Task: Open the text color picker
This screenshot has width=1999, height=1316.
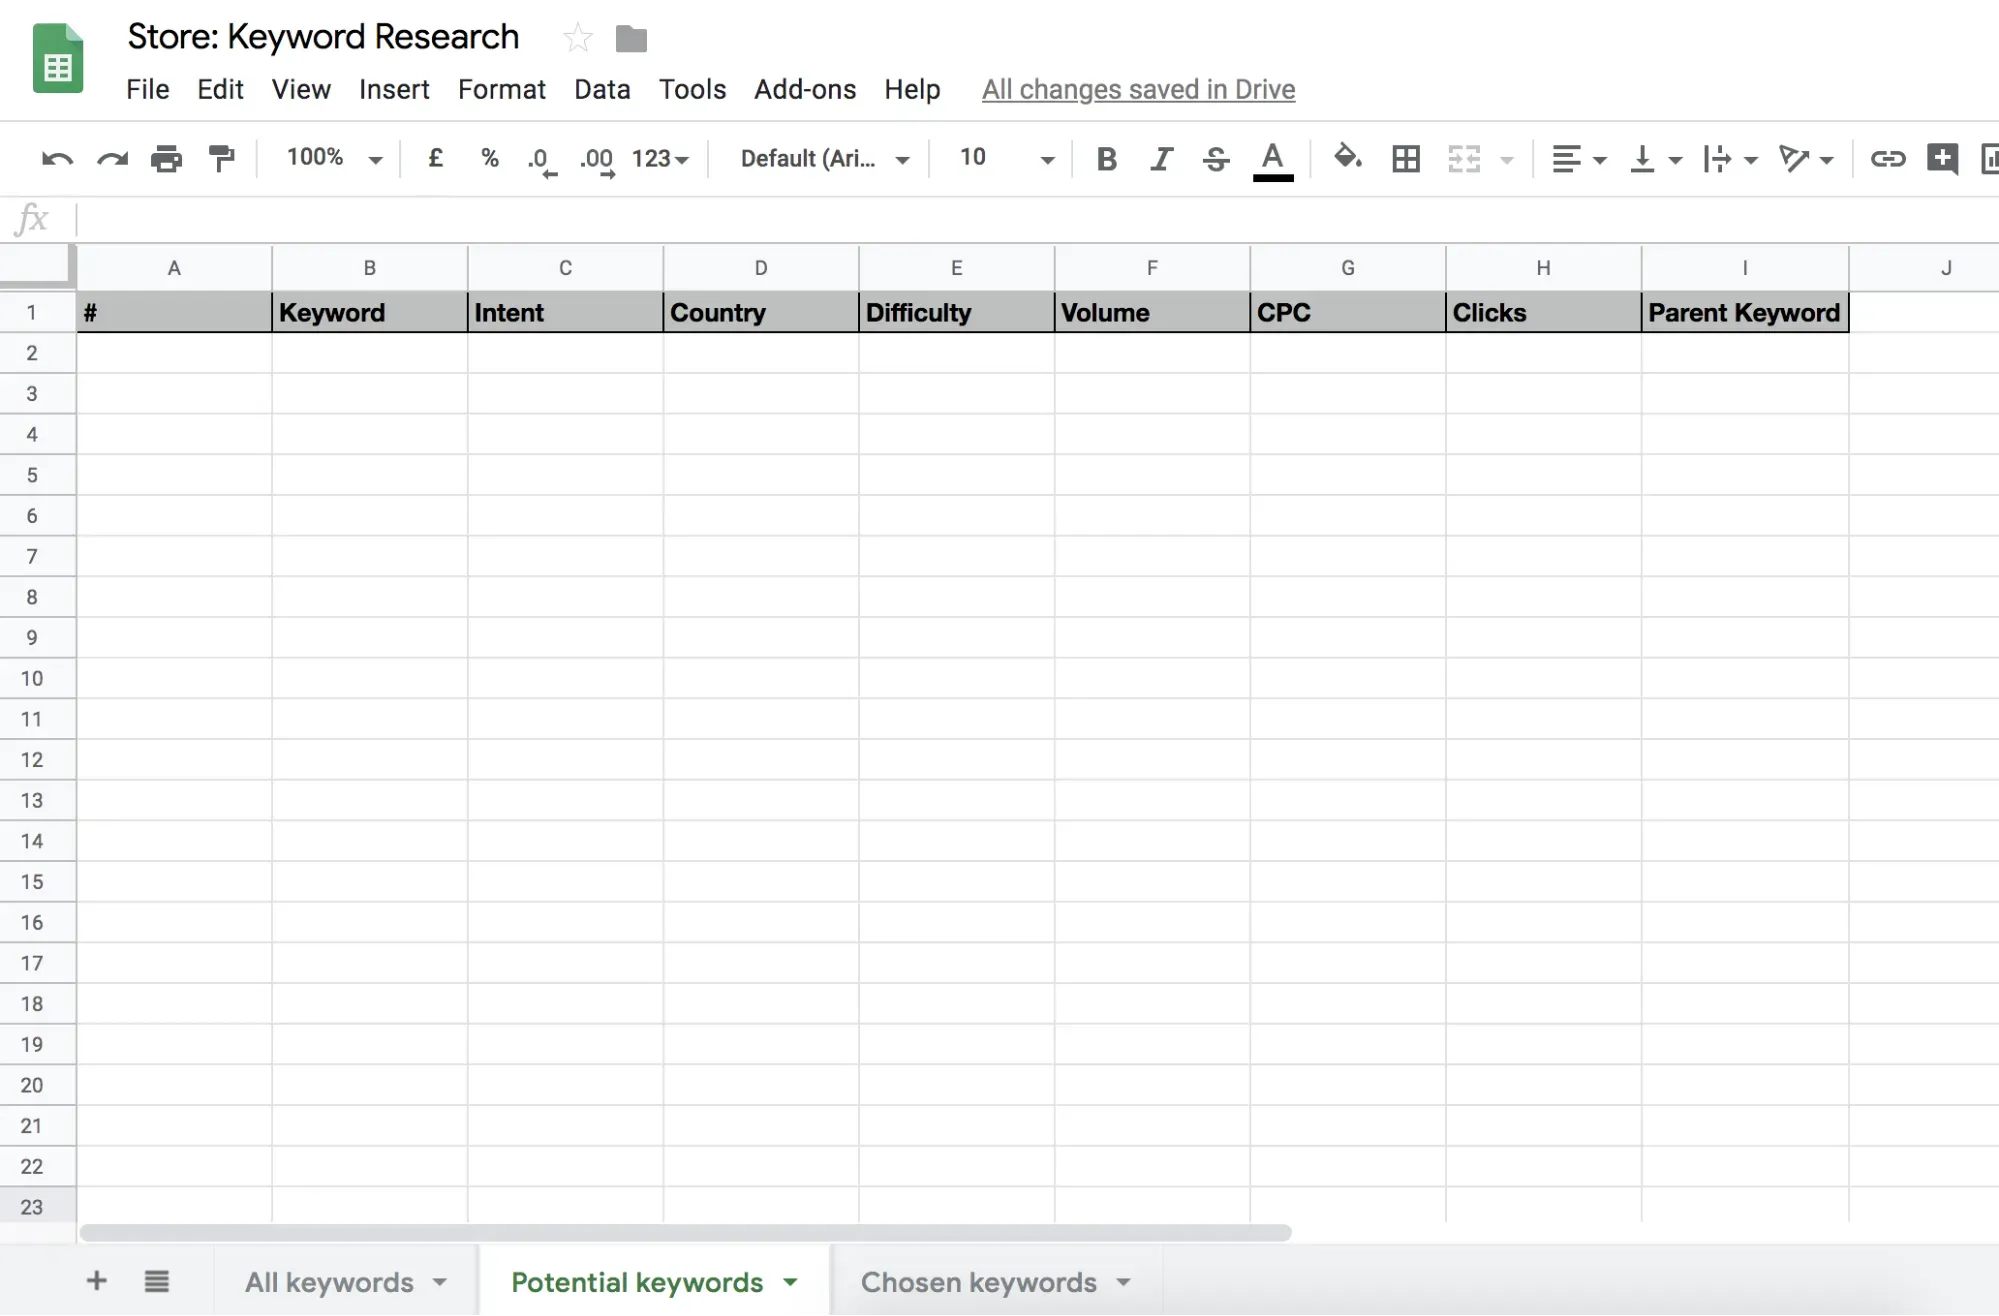Action: (x=1272, y=160)
